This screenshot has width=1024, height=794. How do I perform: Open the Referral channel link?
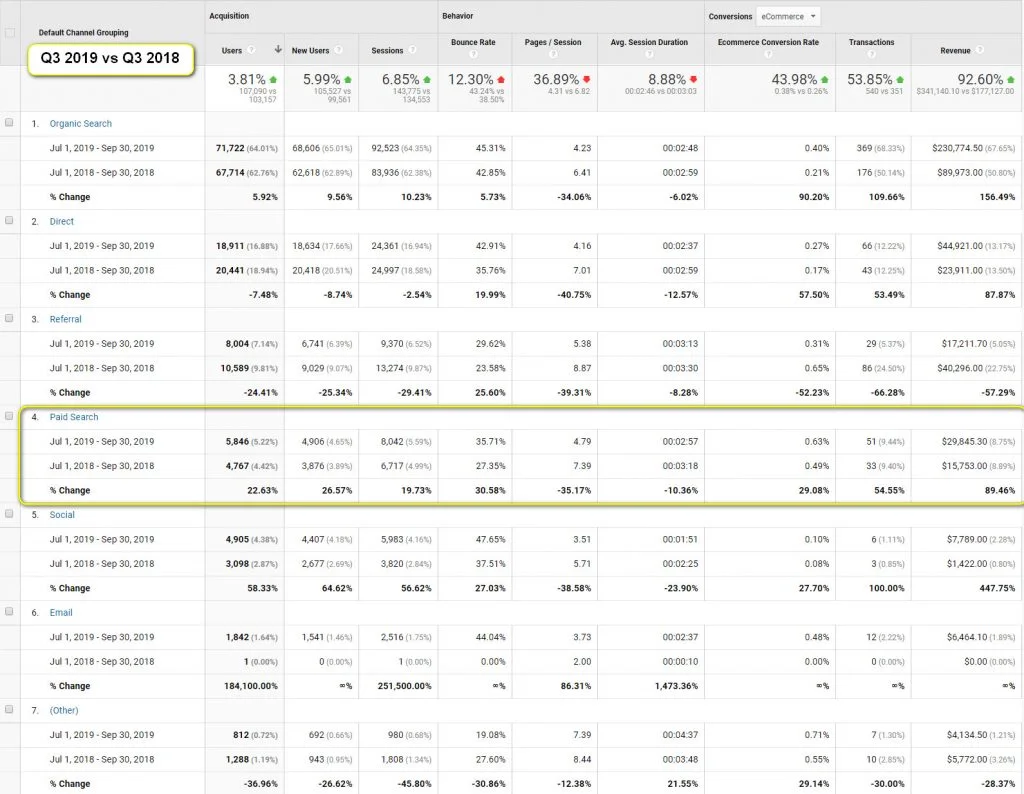coord(65,319)
